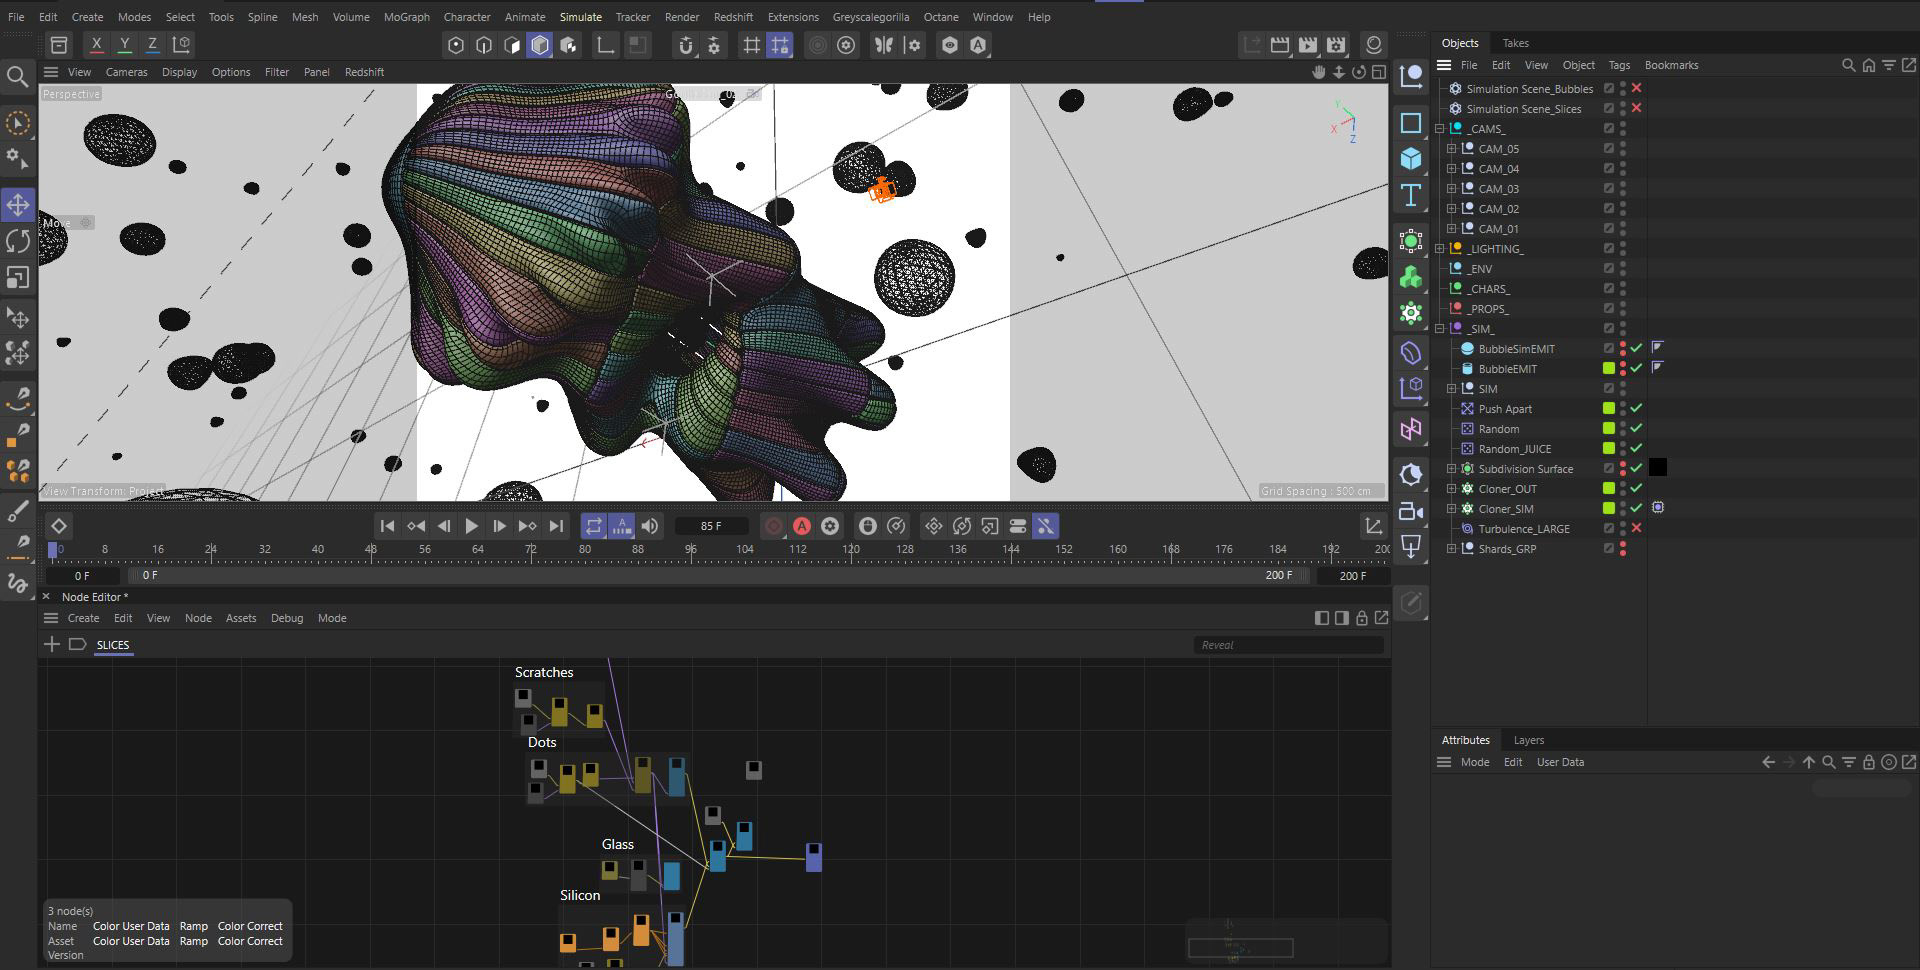This screenshot has width=1920, height=970.
Task: Click the current frame field showing 85 F
Action: [x=711, y=526]
